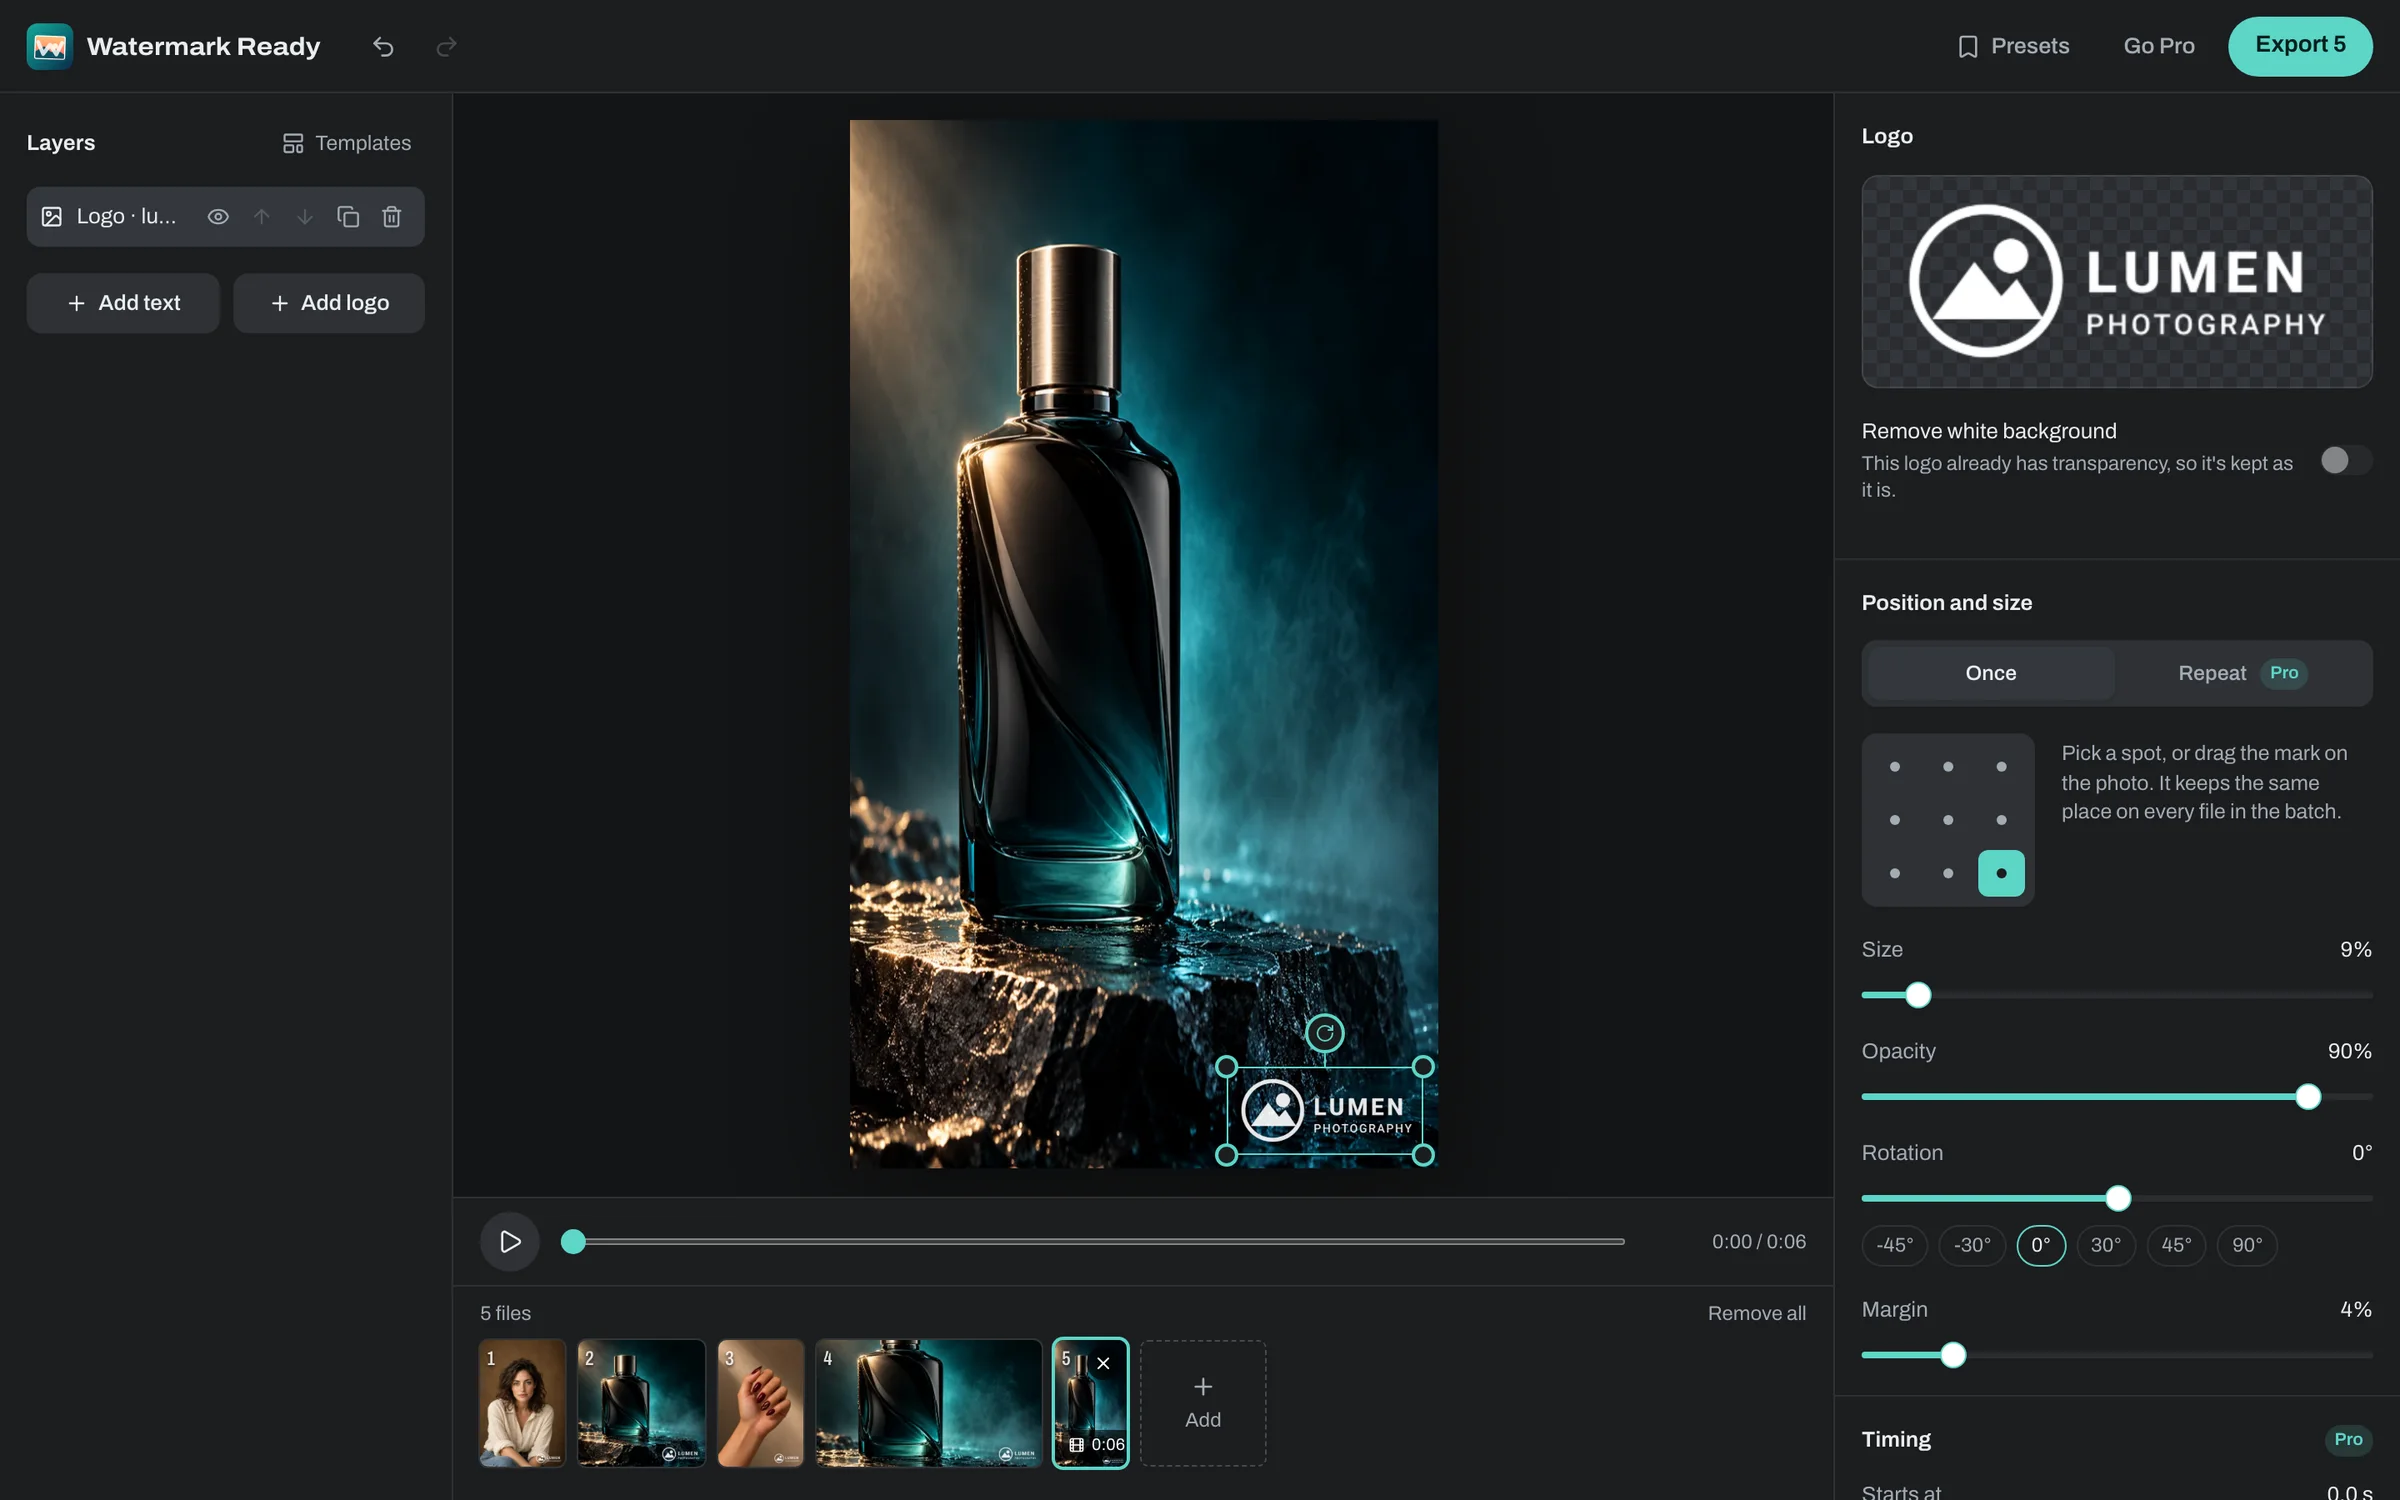
Task: Play the video preview
Action: [510, 1241]
